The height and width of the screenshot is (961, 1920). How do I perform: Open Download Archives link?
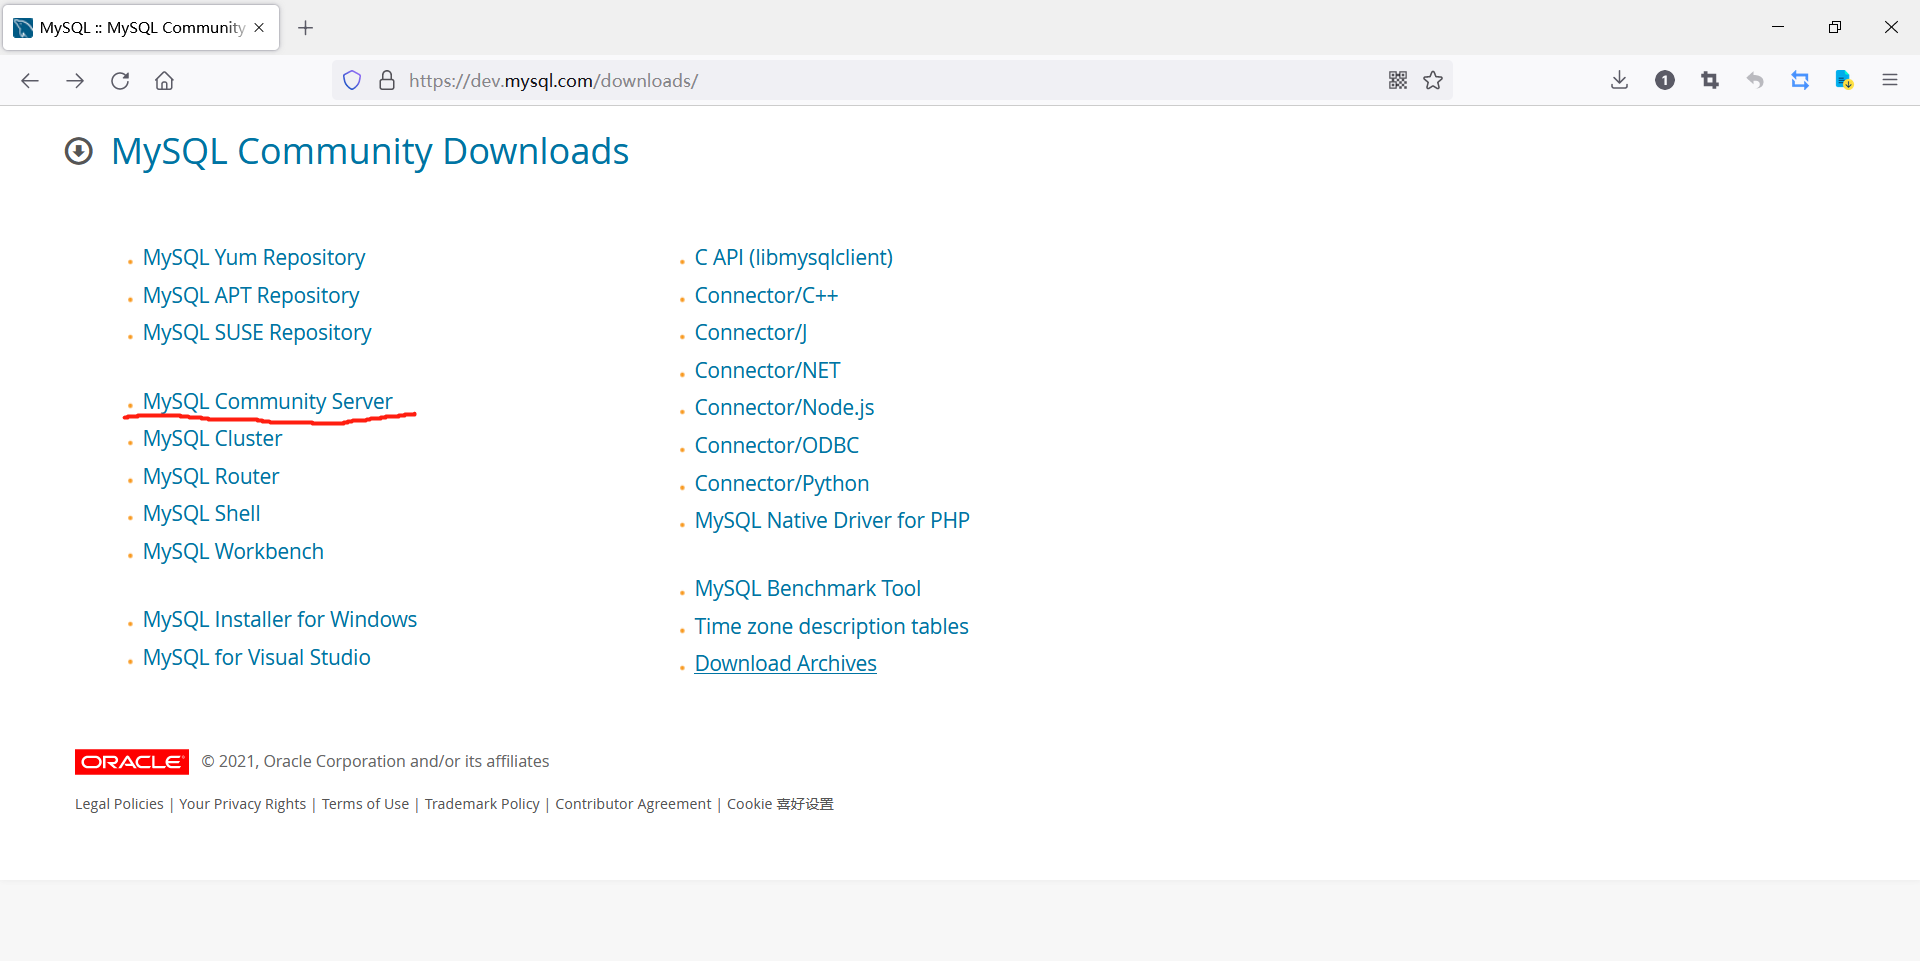pos(786,664)
